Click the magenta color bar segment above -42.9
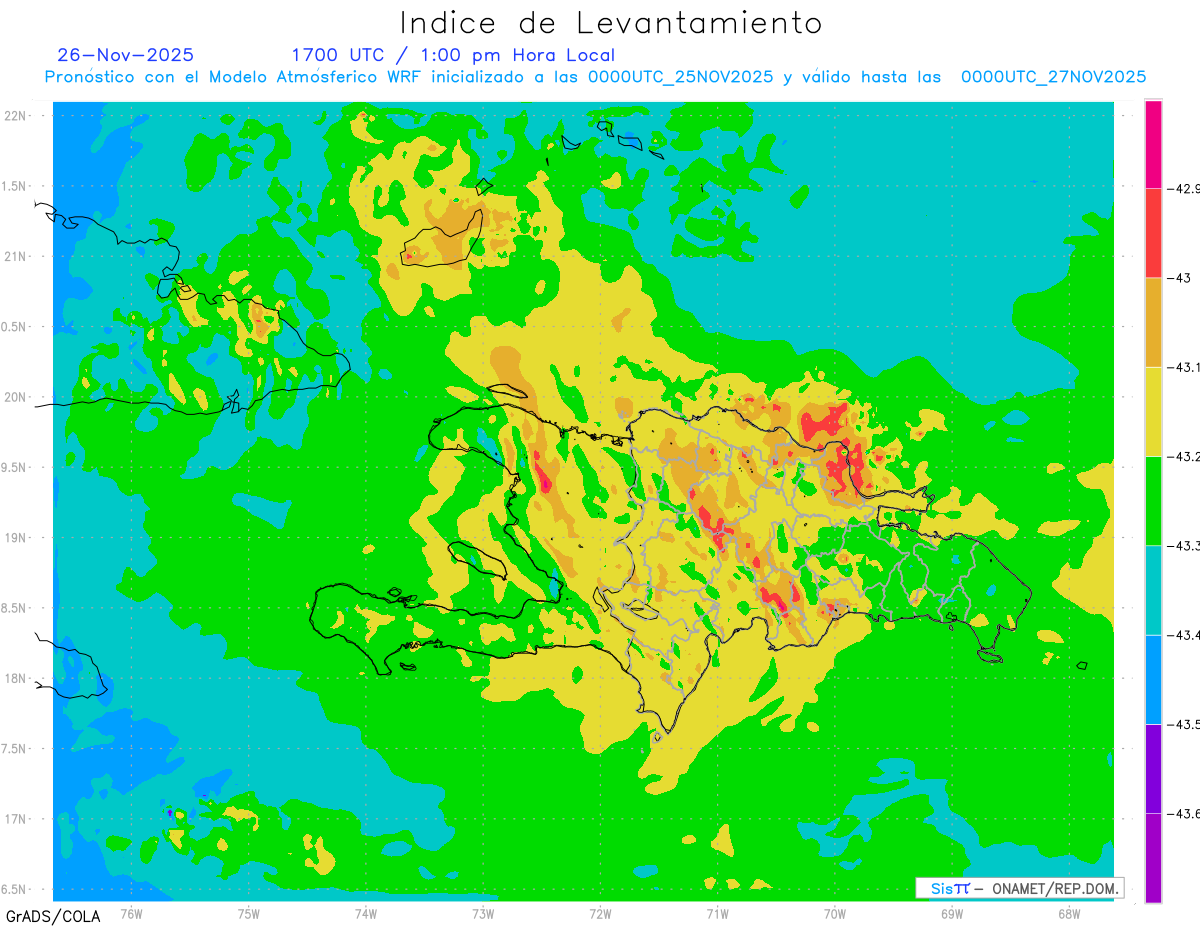The height and width of the screenshot is (927, 1200). pyautogui.click(x=1153, y=144)
